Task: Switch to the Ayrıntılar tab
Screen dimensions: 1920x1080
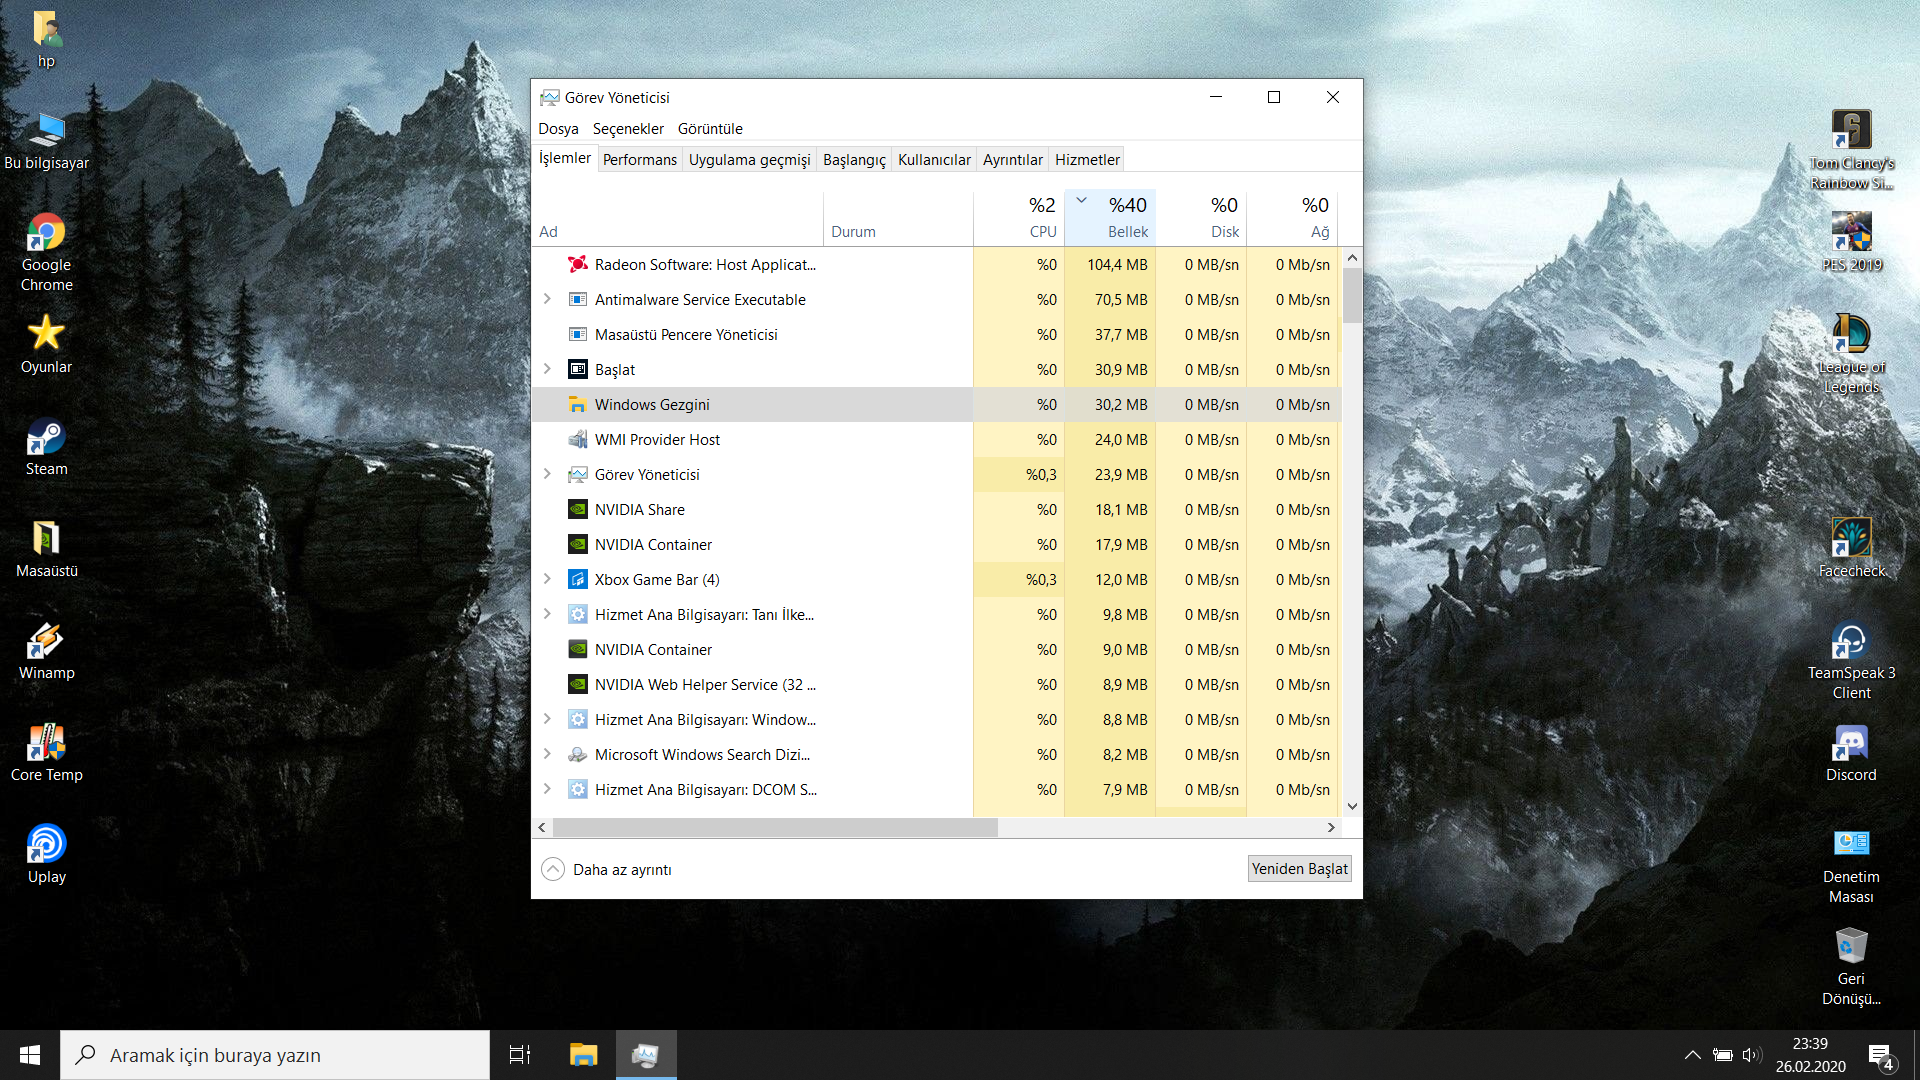Action: click(1012, 160)
